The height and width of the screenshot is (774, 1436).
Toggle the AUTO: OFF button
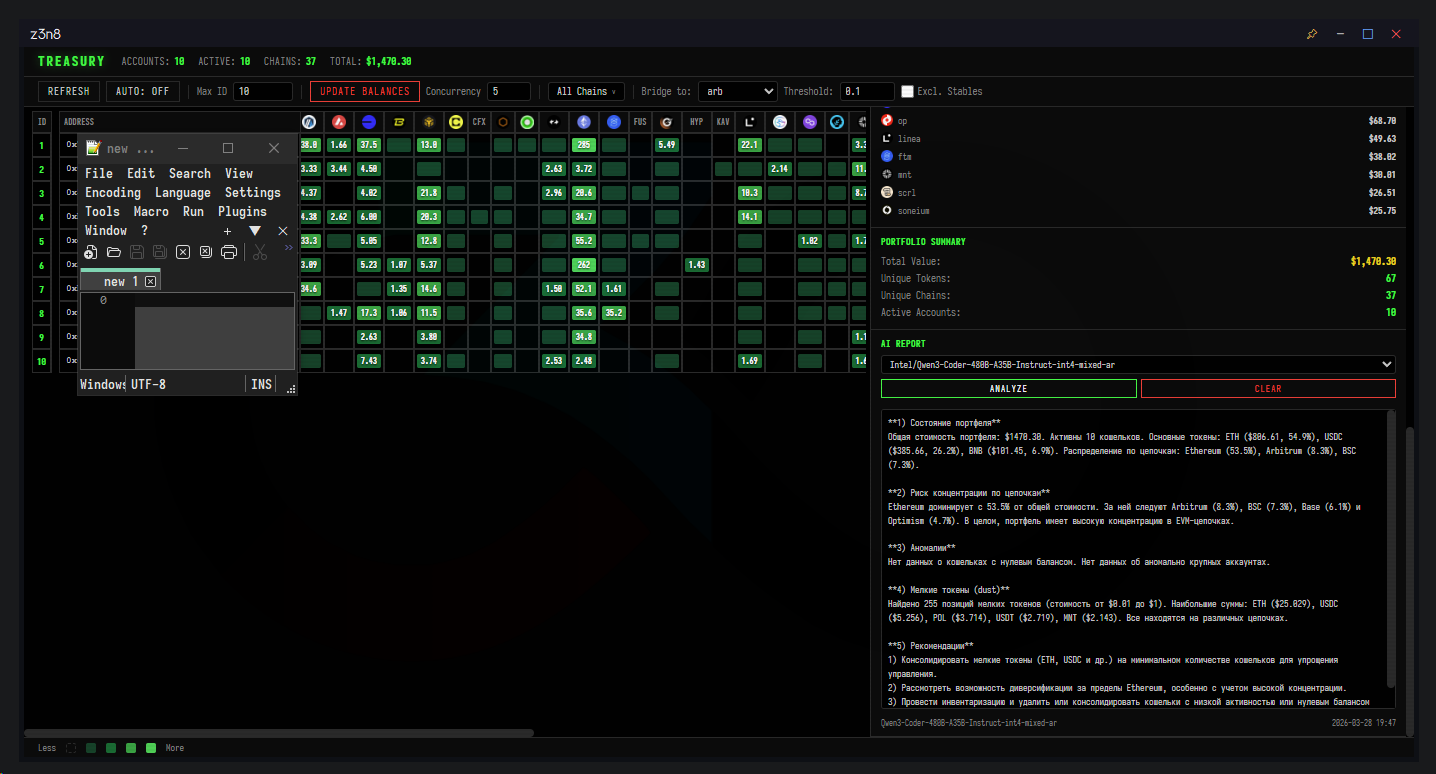click(x=143, y=91)
